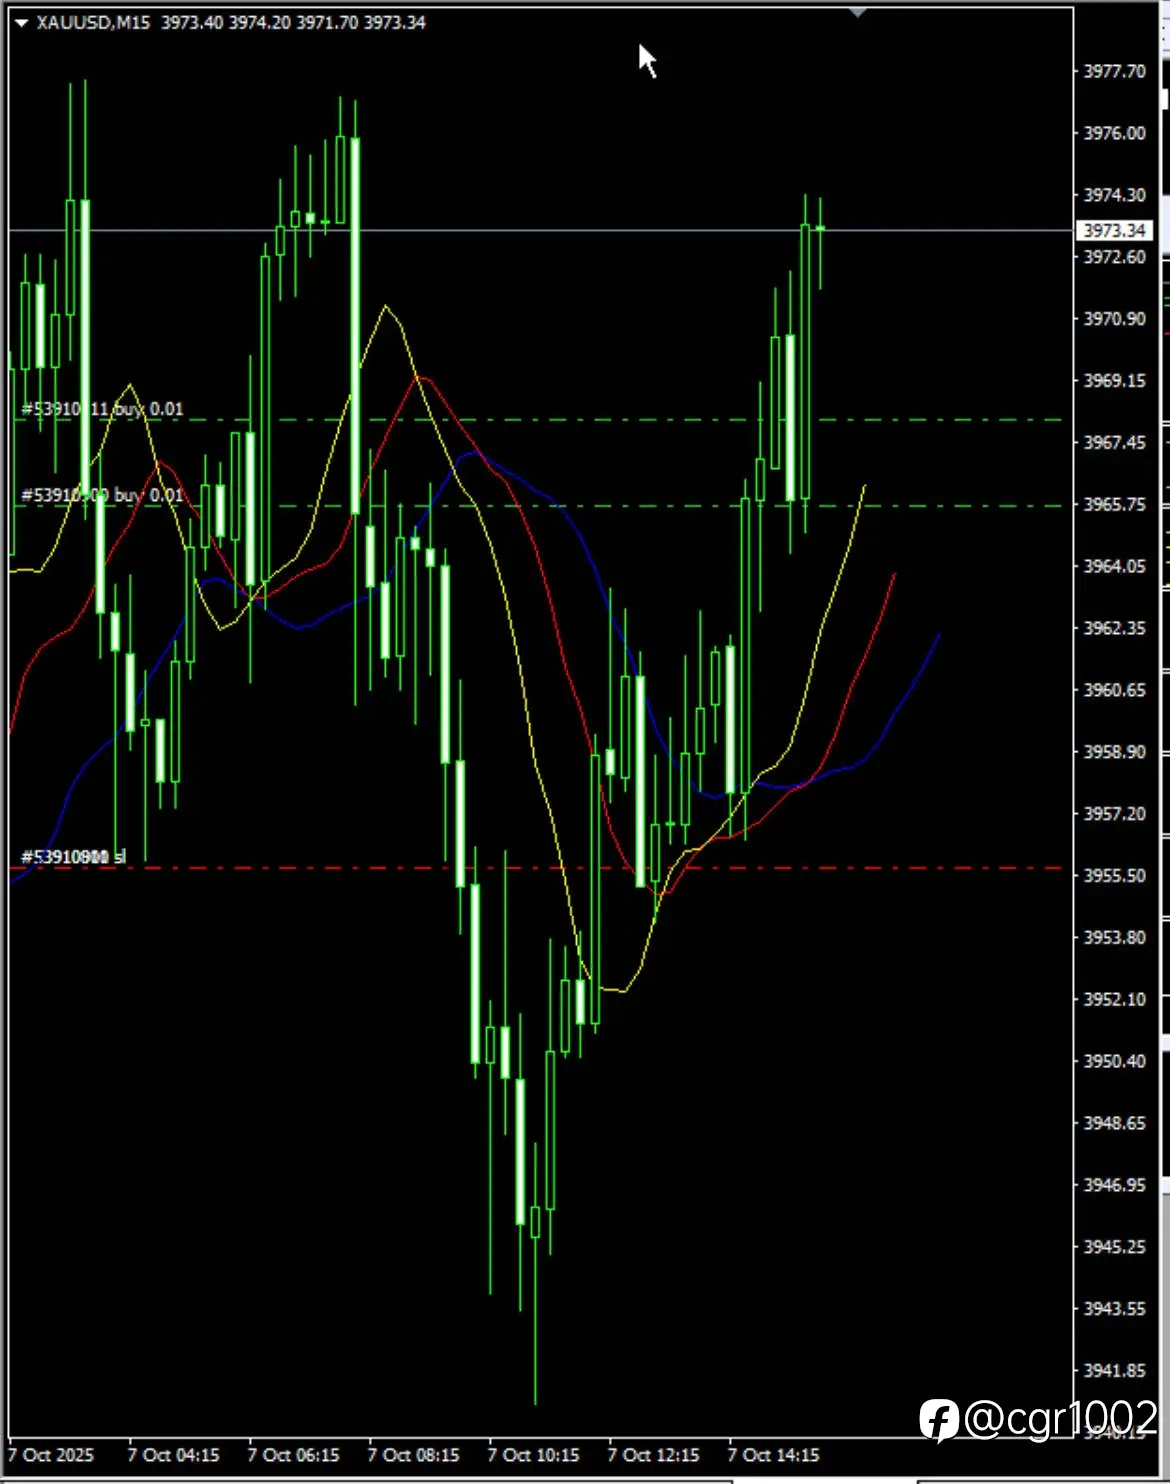Click the 3946.95 price scale label
This screenshot has width=1170, height=1484.
point(1115,1185)
